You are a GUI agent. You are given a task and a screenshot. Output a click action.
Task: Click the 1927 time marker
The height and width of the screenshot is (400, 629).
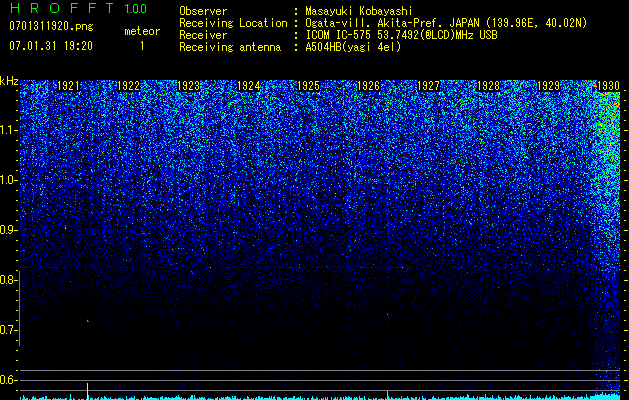click(428, 86)
